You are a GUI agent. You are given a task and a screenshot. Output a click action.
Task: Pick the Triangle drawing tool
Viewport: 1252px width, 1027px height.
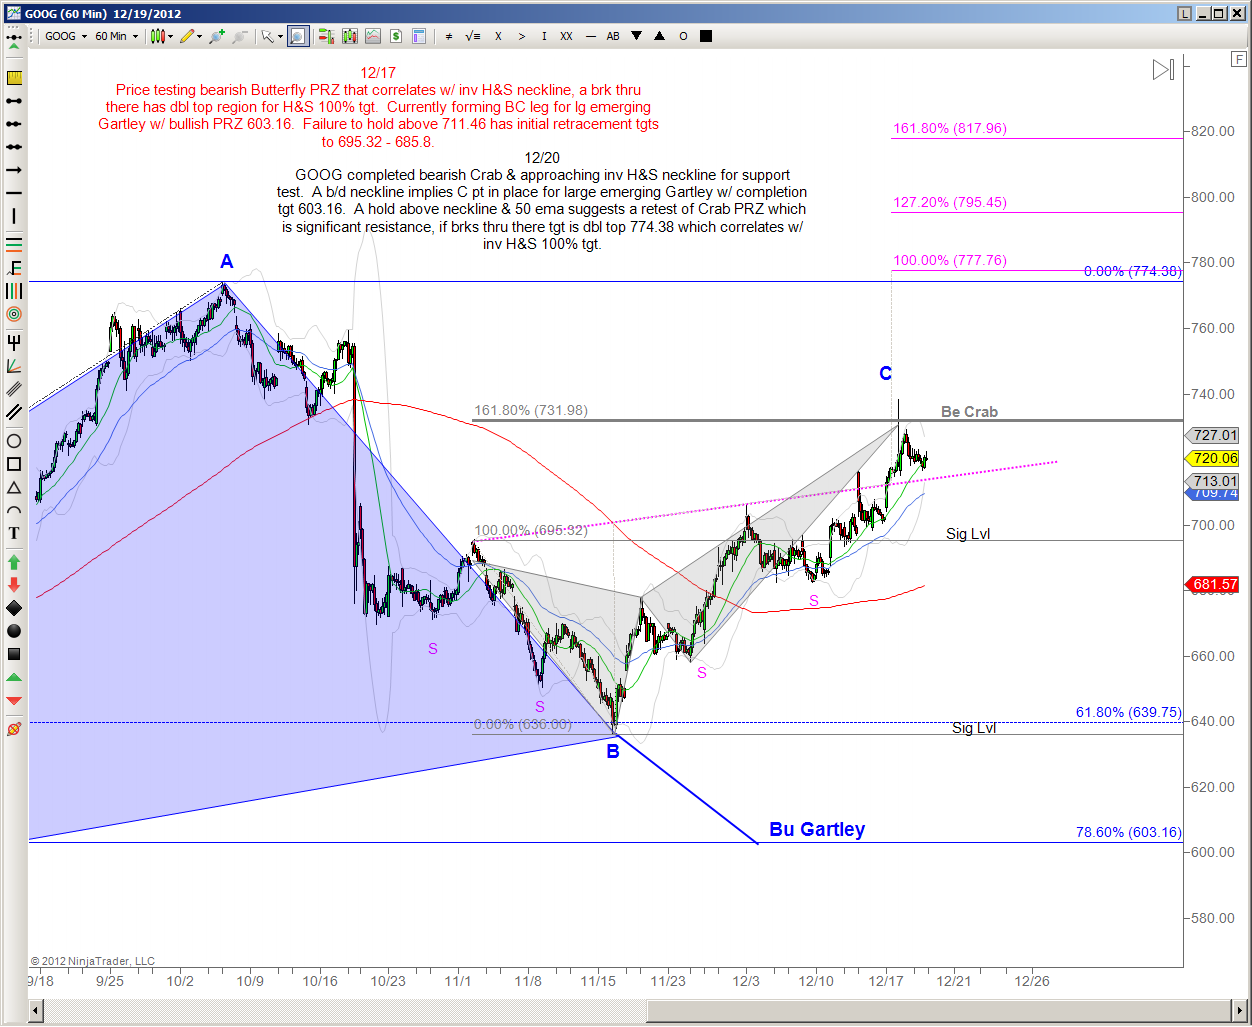(14, 487)
